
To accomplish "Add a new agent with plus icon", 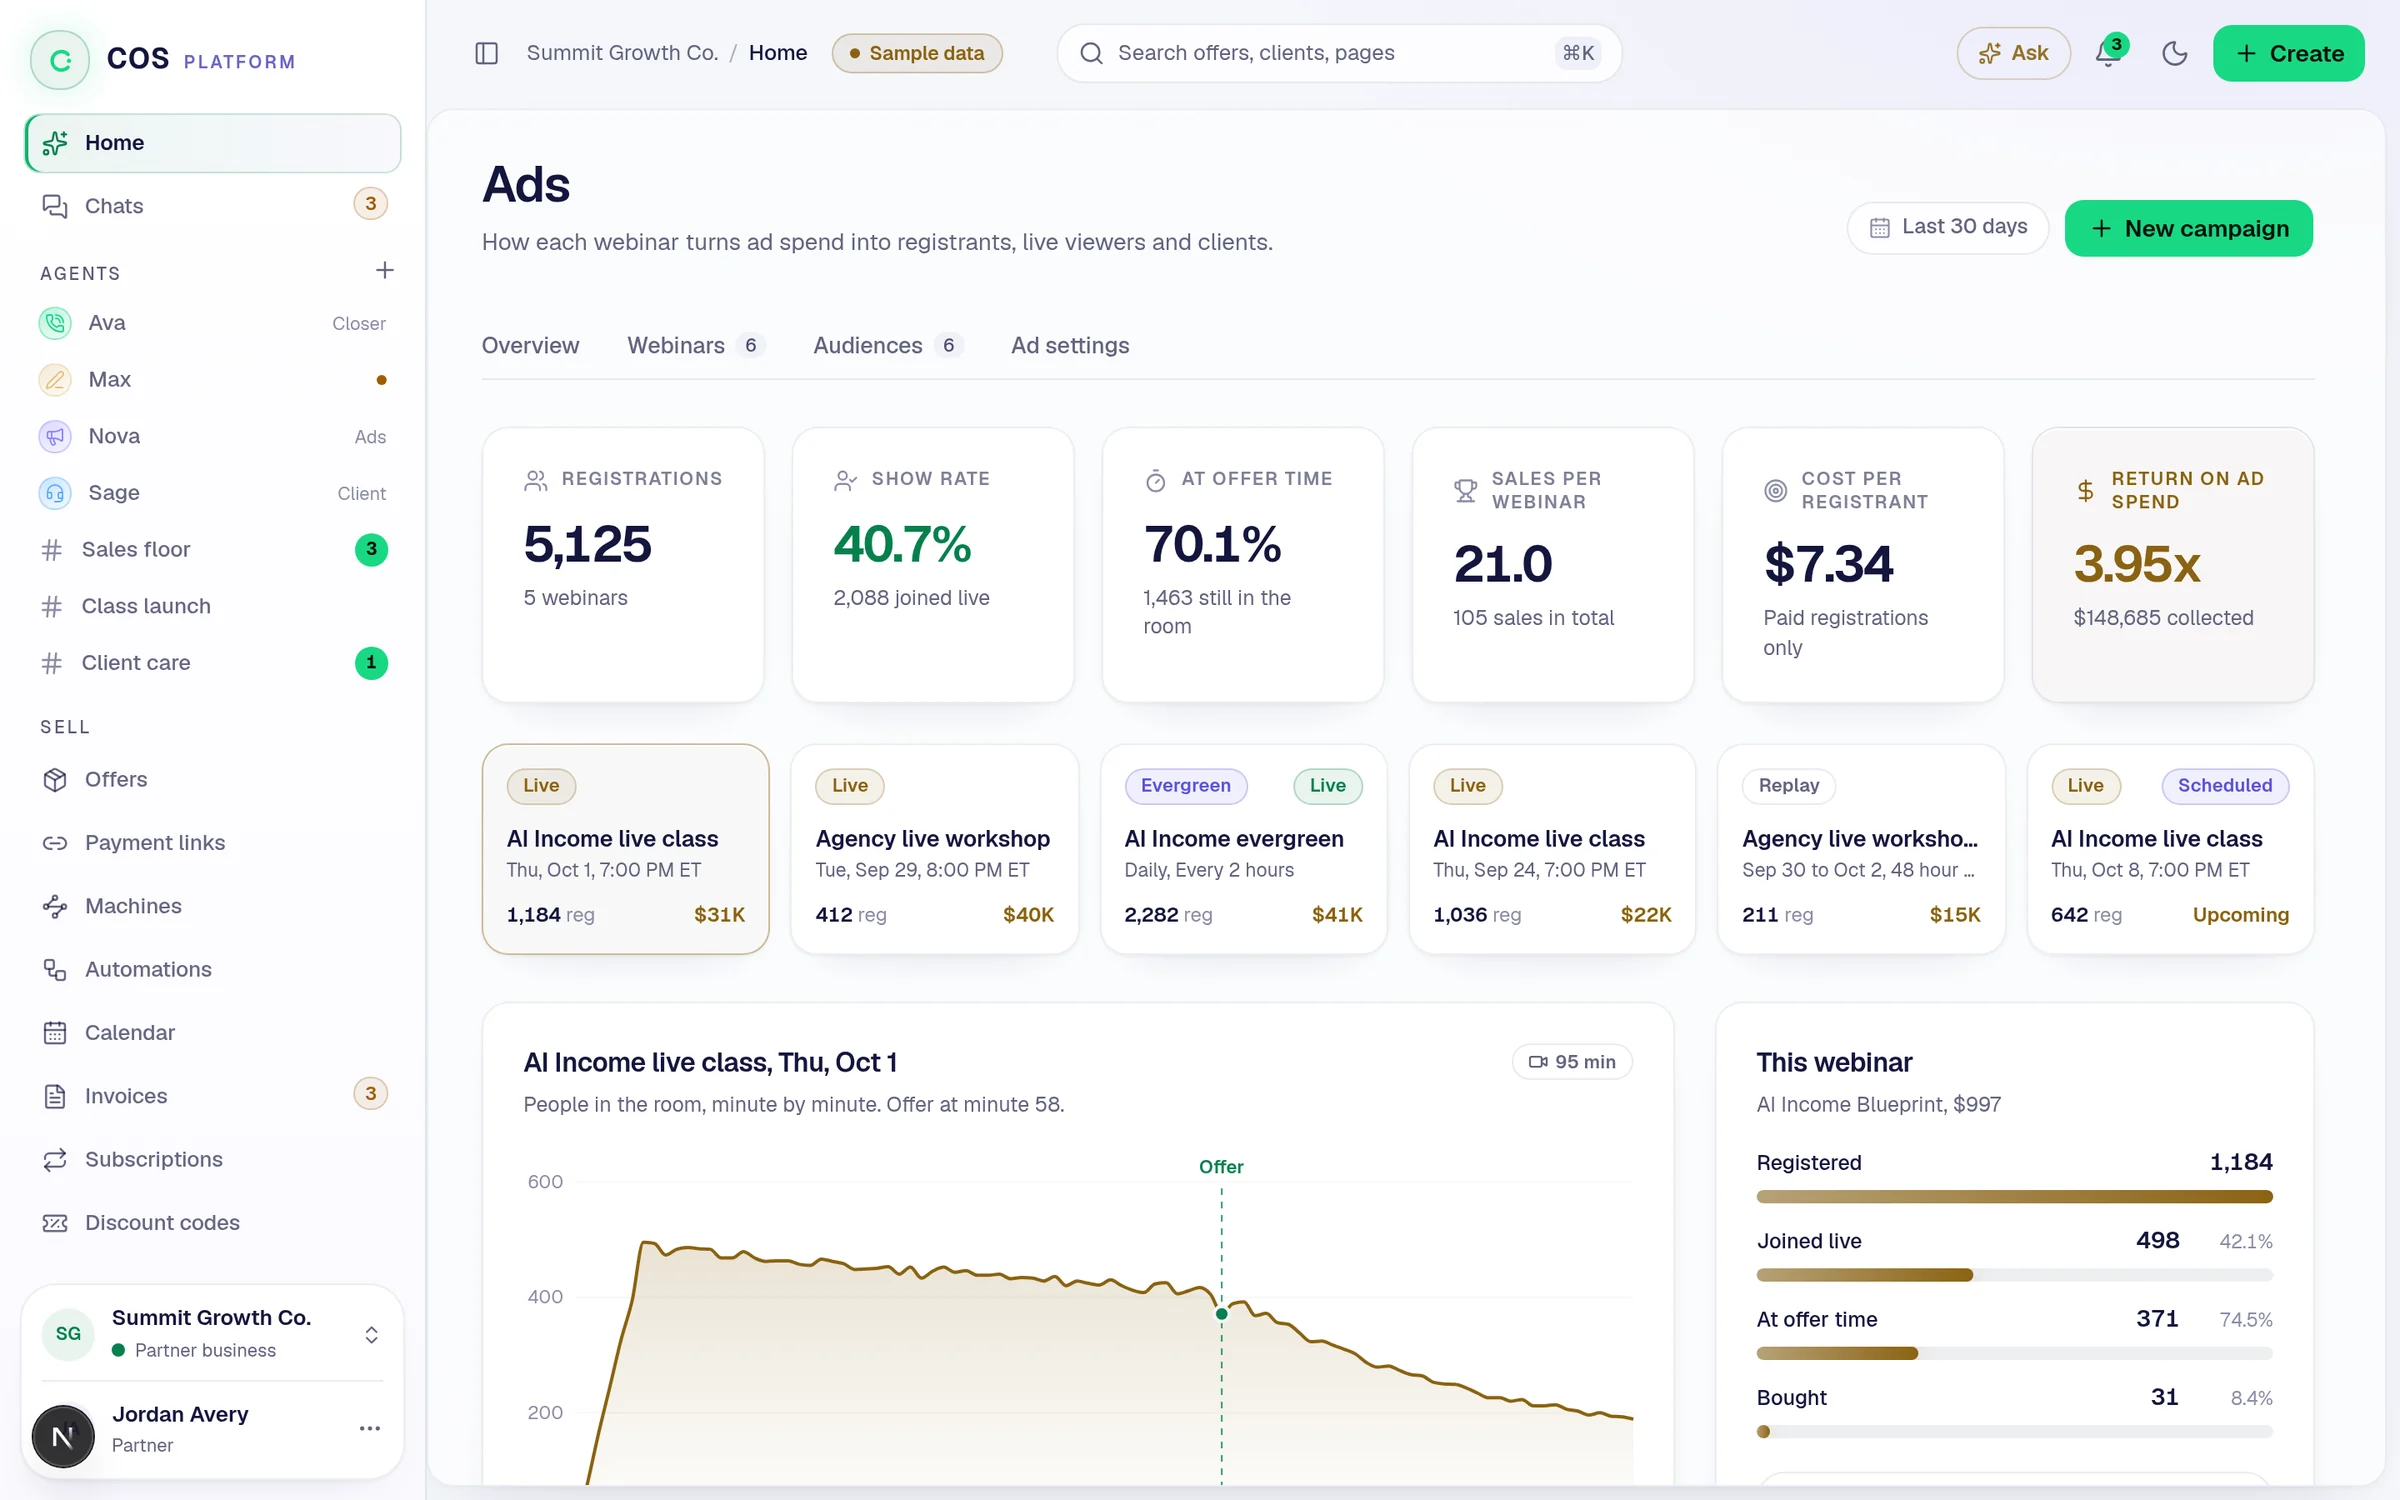I will pyautogui.click(x=384, y=271).
